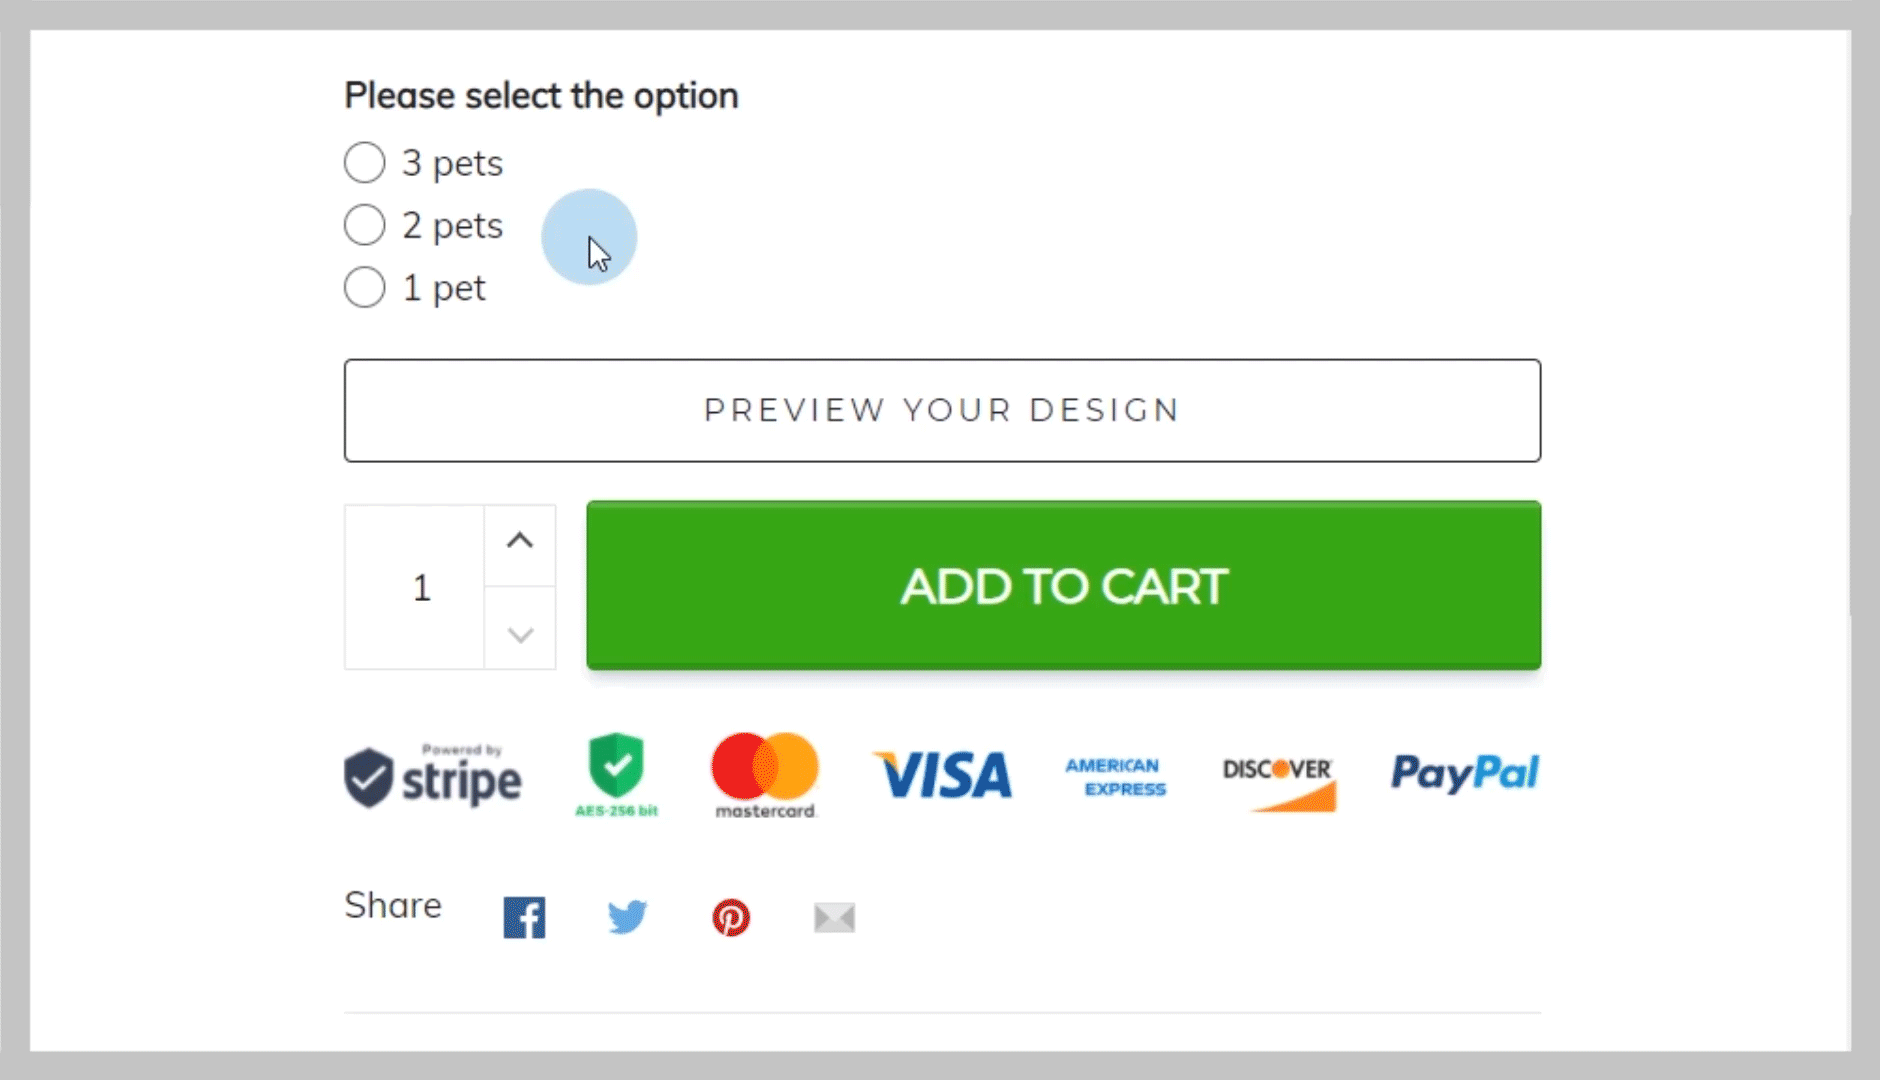Click the quantity number field

click(x=421, y=587)
